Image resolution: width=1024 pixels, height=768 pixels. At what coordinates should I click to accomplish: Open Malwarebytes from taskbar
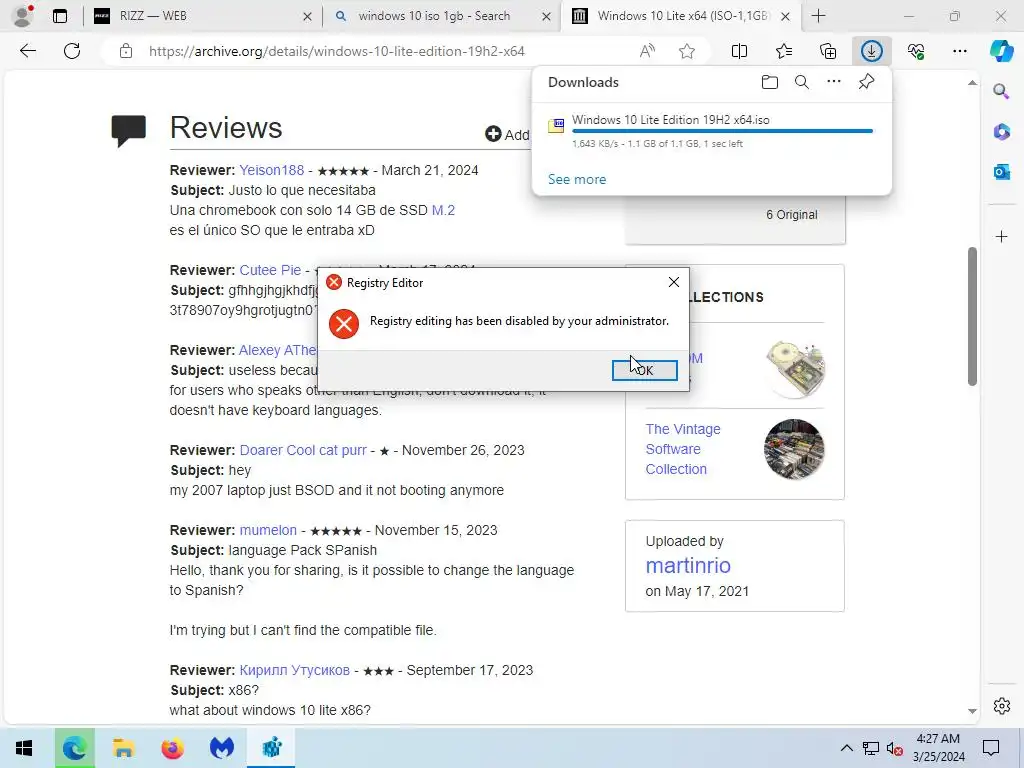tap(222, 748)
